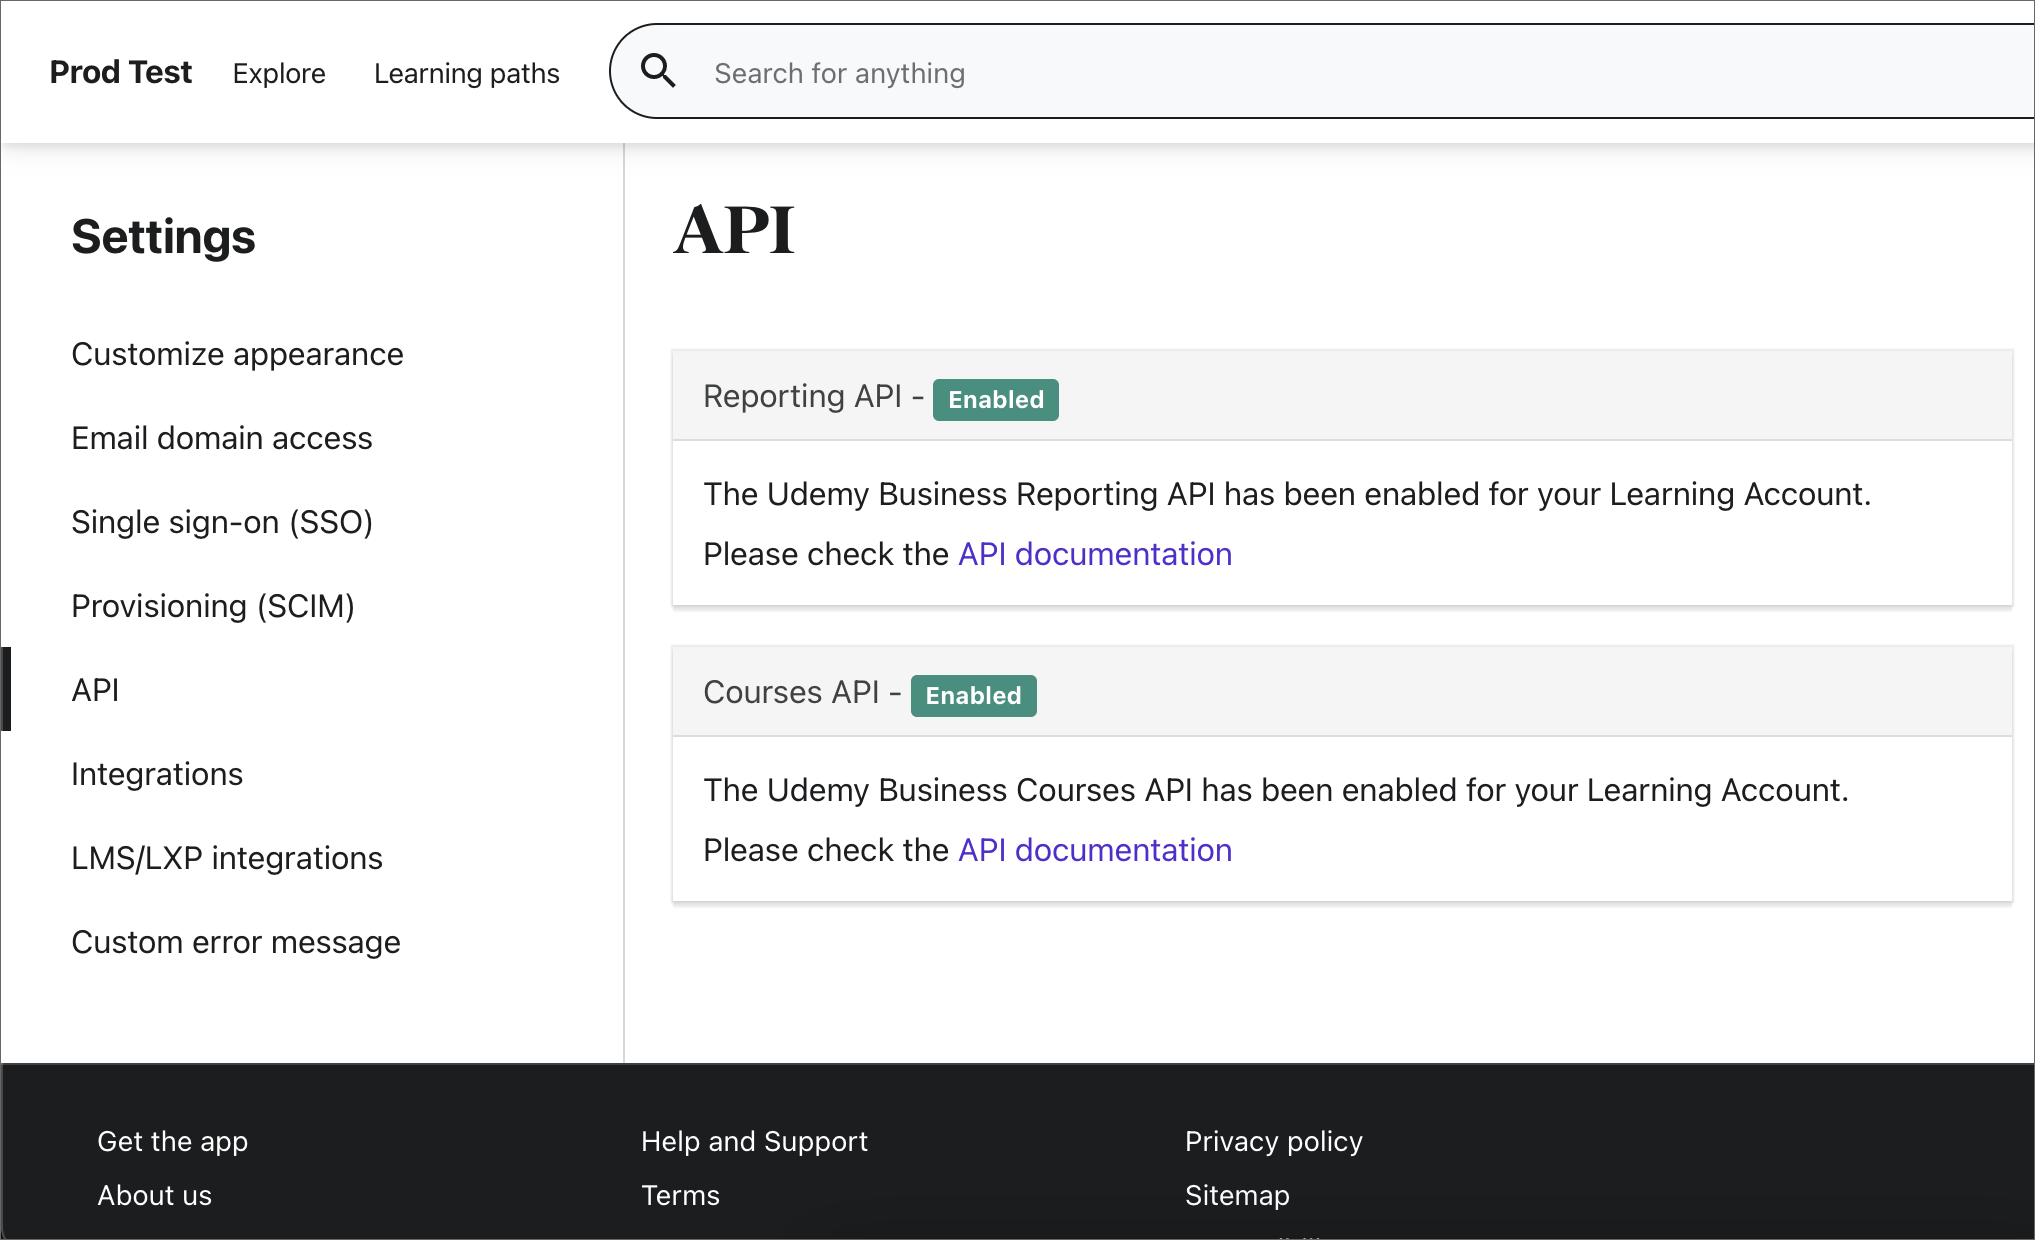The image size is (2035, 1240).
Task: Select Provisioning SCIM settings
Action: 215,605
